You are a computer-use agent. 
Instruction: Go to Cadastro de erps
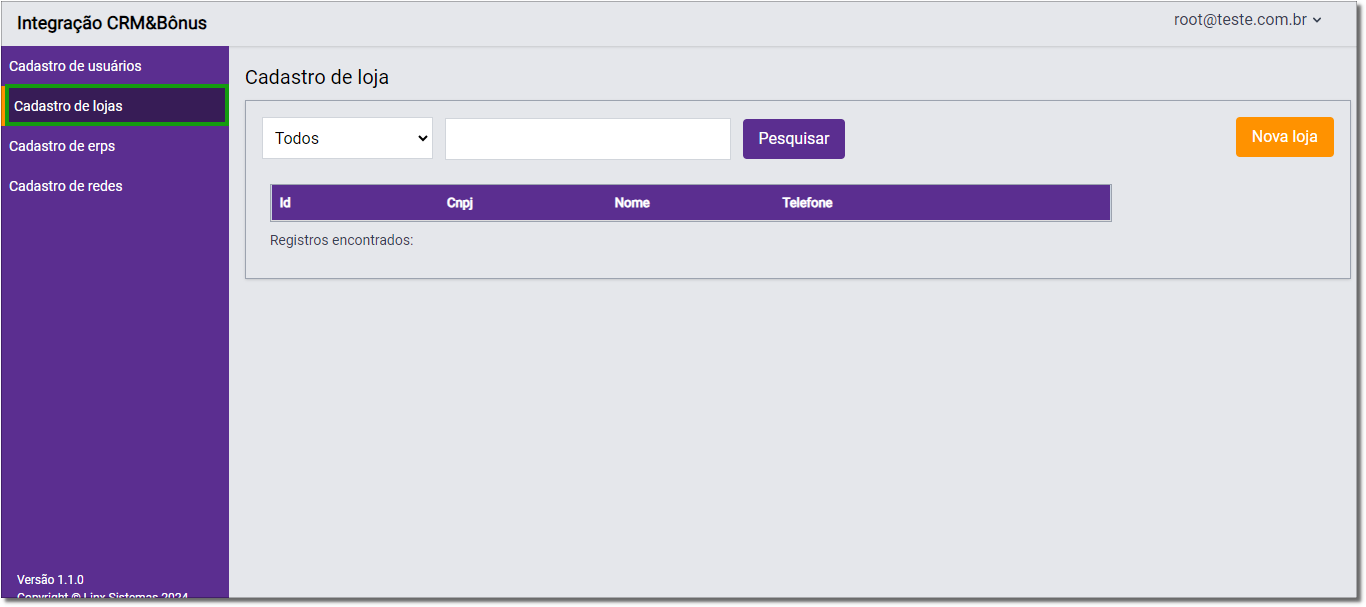[x=62, y=146]
